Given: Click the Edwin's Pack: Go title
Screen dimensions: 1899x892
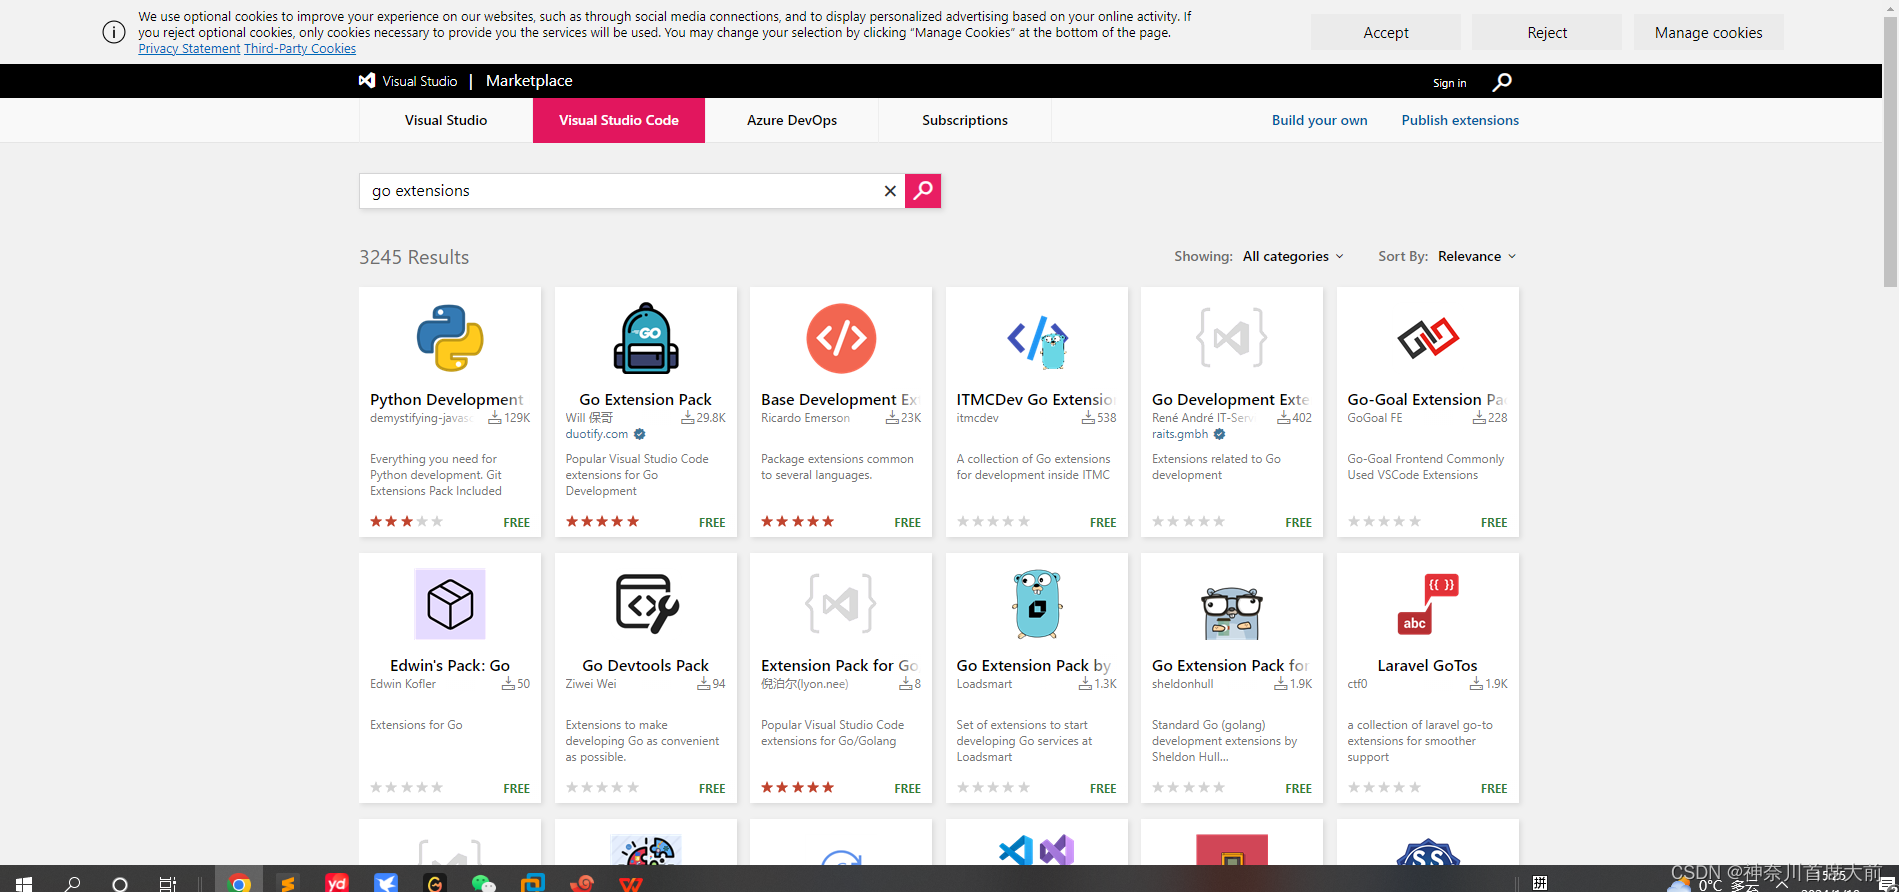Looking at the screenshot, I should coord(450,665).
